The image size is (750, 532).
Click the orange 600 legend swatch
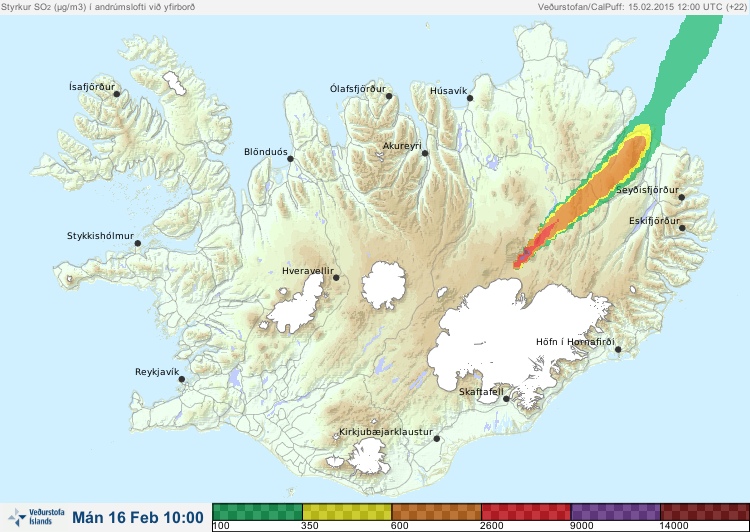(436, 512)
